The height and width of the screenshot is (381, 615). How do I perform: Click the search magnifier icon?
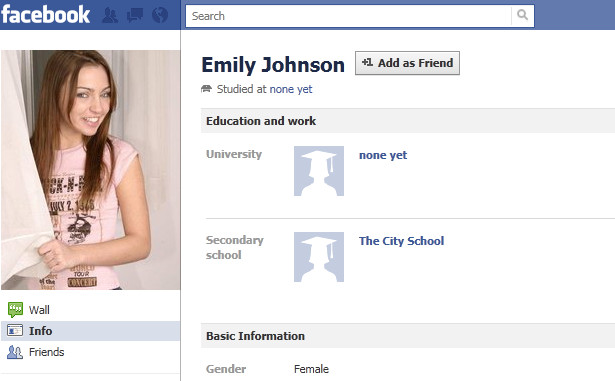pos(522,15)
